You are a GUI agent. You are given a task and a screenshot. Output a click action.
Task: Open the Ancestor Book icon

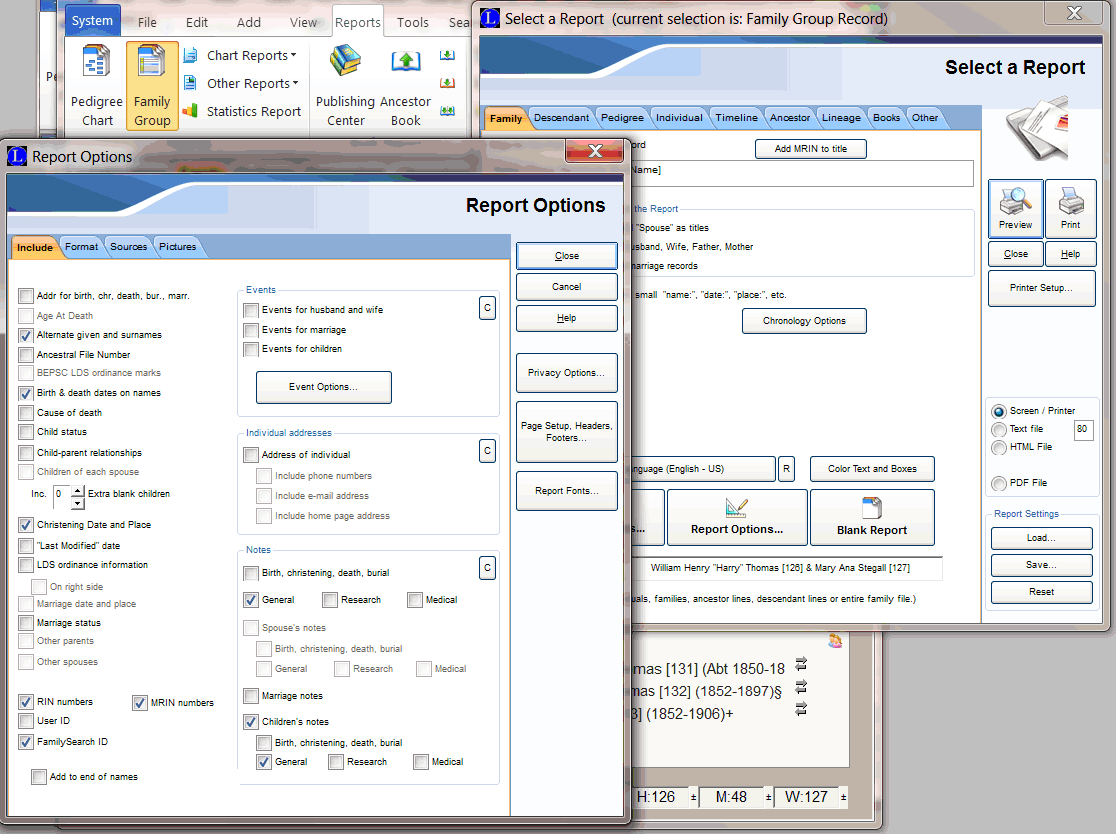tap(405, 64)
